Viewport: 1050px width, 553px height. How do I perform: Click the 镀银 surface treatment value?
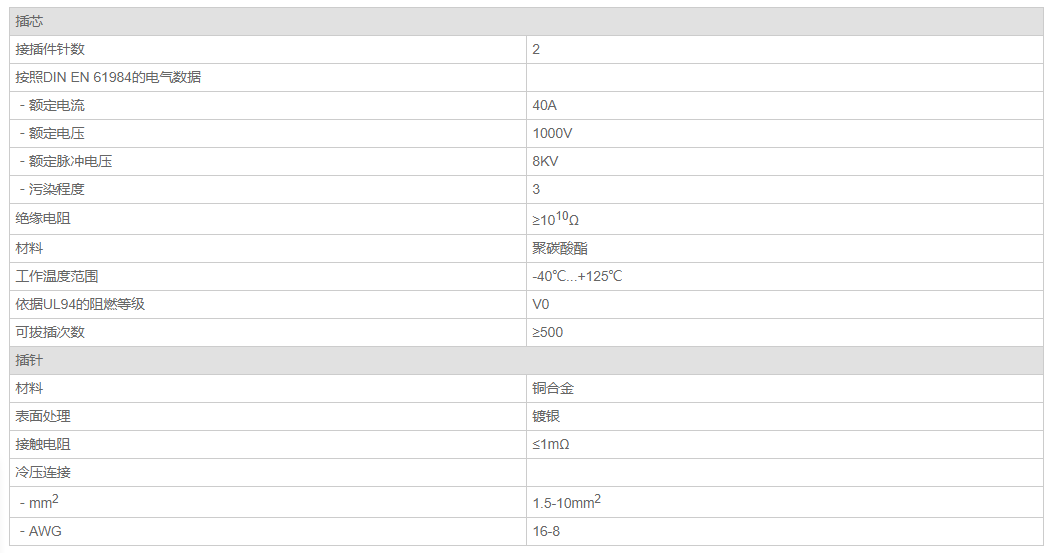tap(546, 416)
